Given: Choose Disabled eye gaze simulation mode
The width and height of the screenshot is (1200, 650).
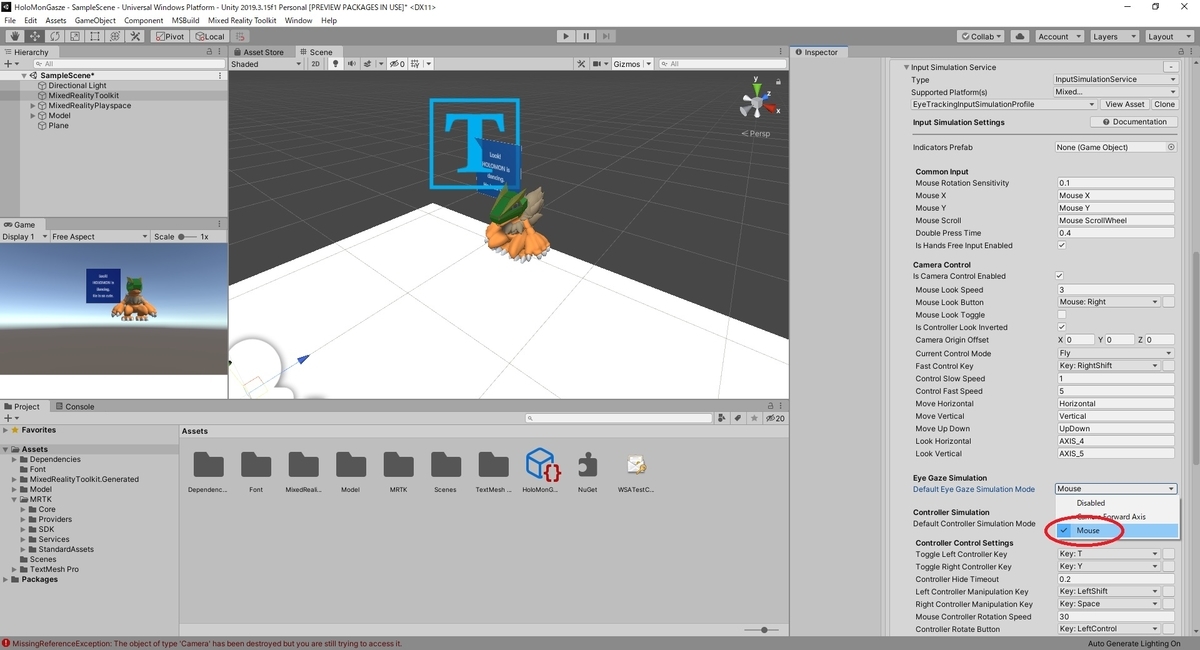Looking at the screenshot, I should pos(1117,503).
